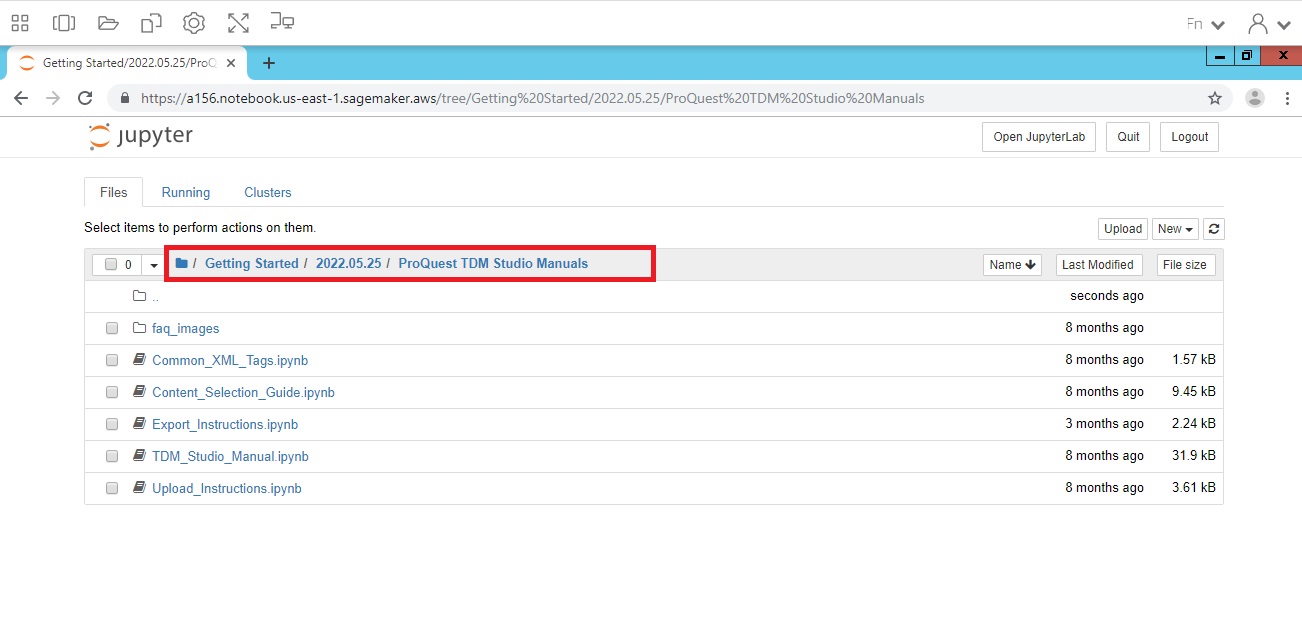Open Export_Instructions.ipynb notebook
Screen dimensions: 1302x632
(x=225, y=424)
